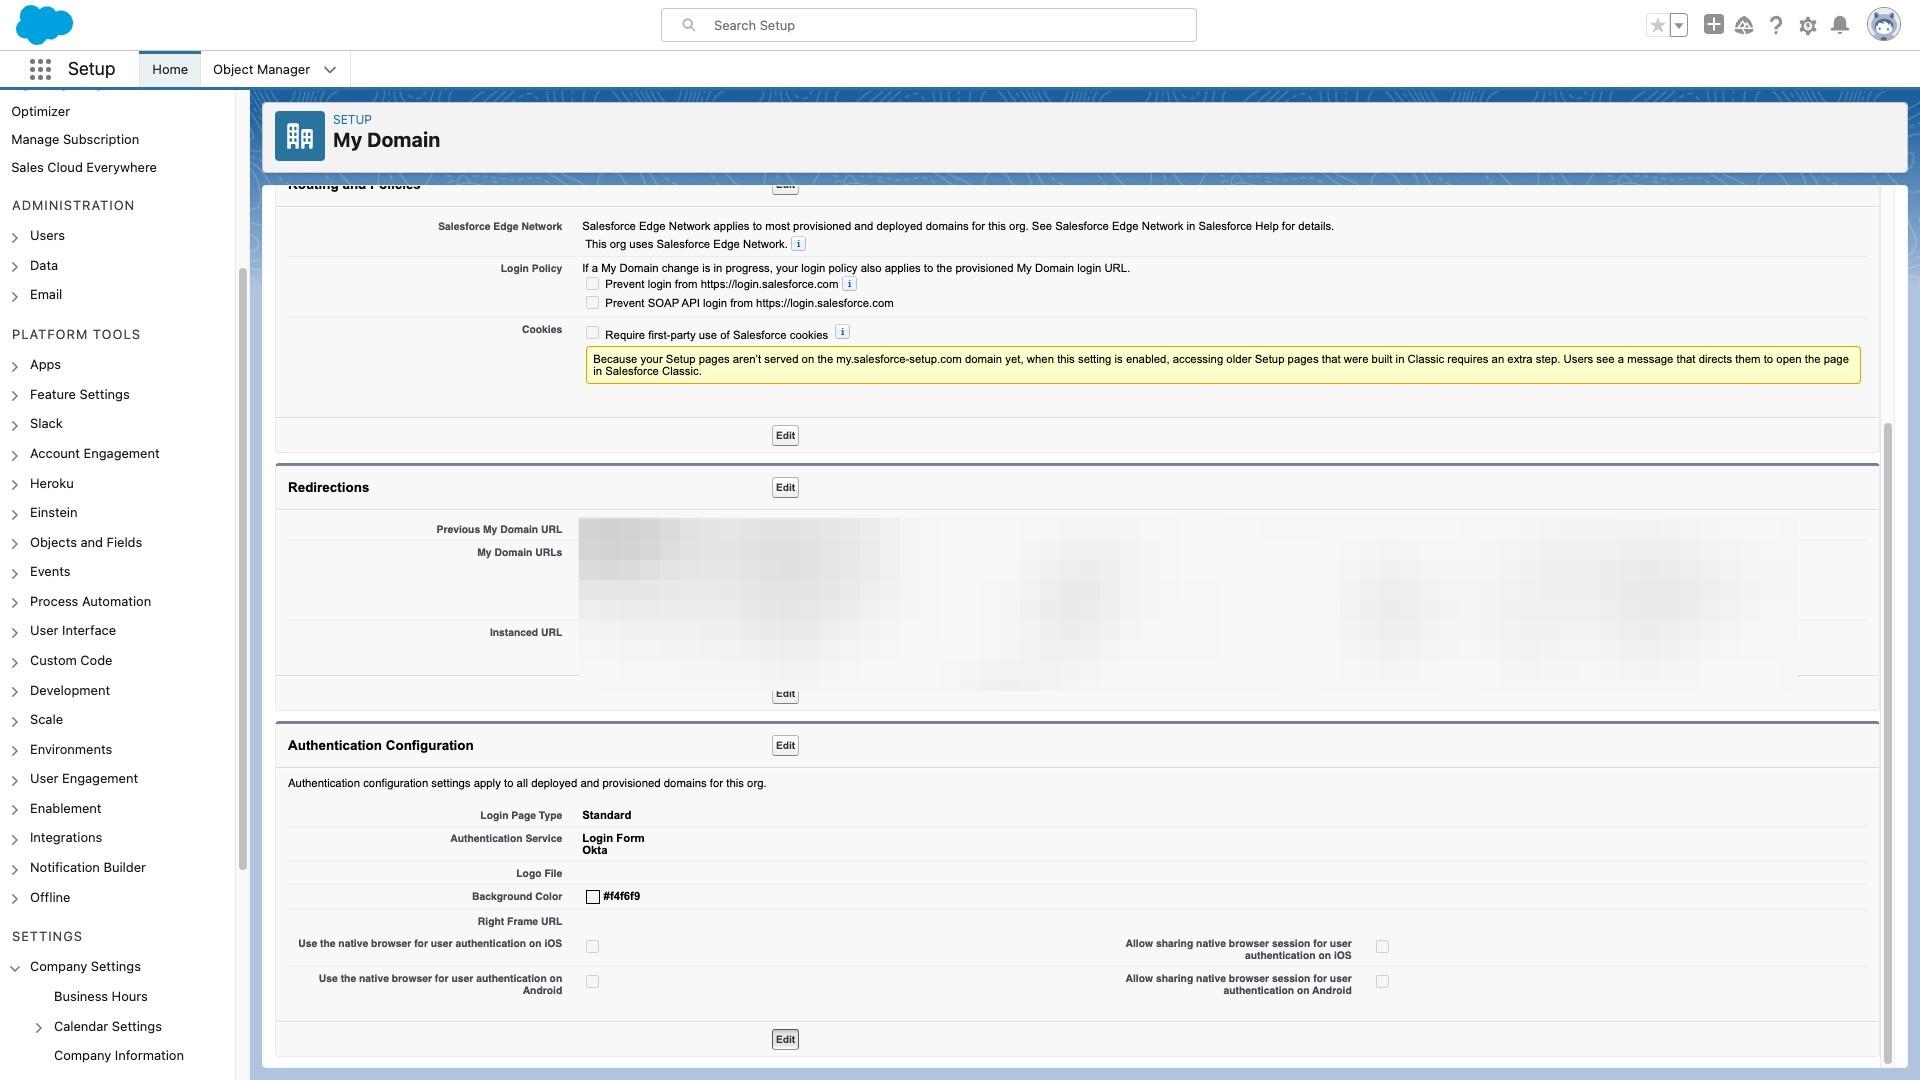Edit the Redirections section
This screenshot has width=1920, height=1080.
[x=785, y=487]
